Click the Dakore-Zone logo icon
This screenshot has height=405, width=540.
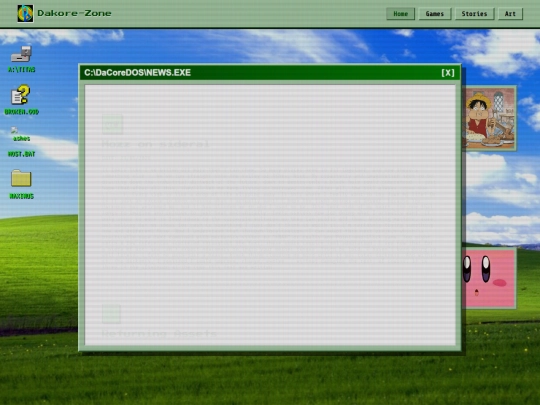pyautogui.click(x=25, y=13)
